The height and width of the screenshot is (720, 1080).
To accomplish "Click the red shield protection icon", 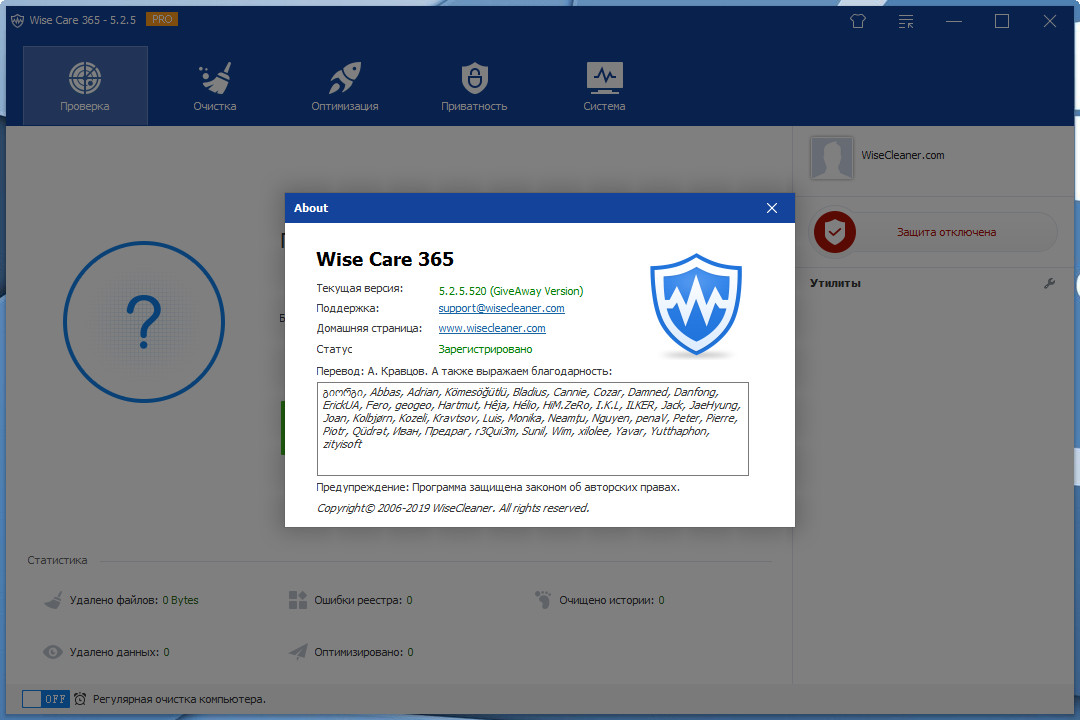I will [834, 232].
